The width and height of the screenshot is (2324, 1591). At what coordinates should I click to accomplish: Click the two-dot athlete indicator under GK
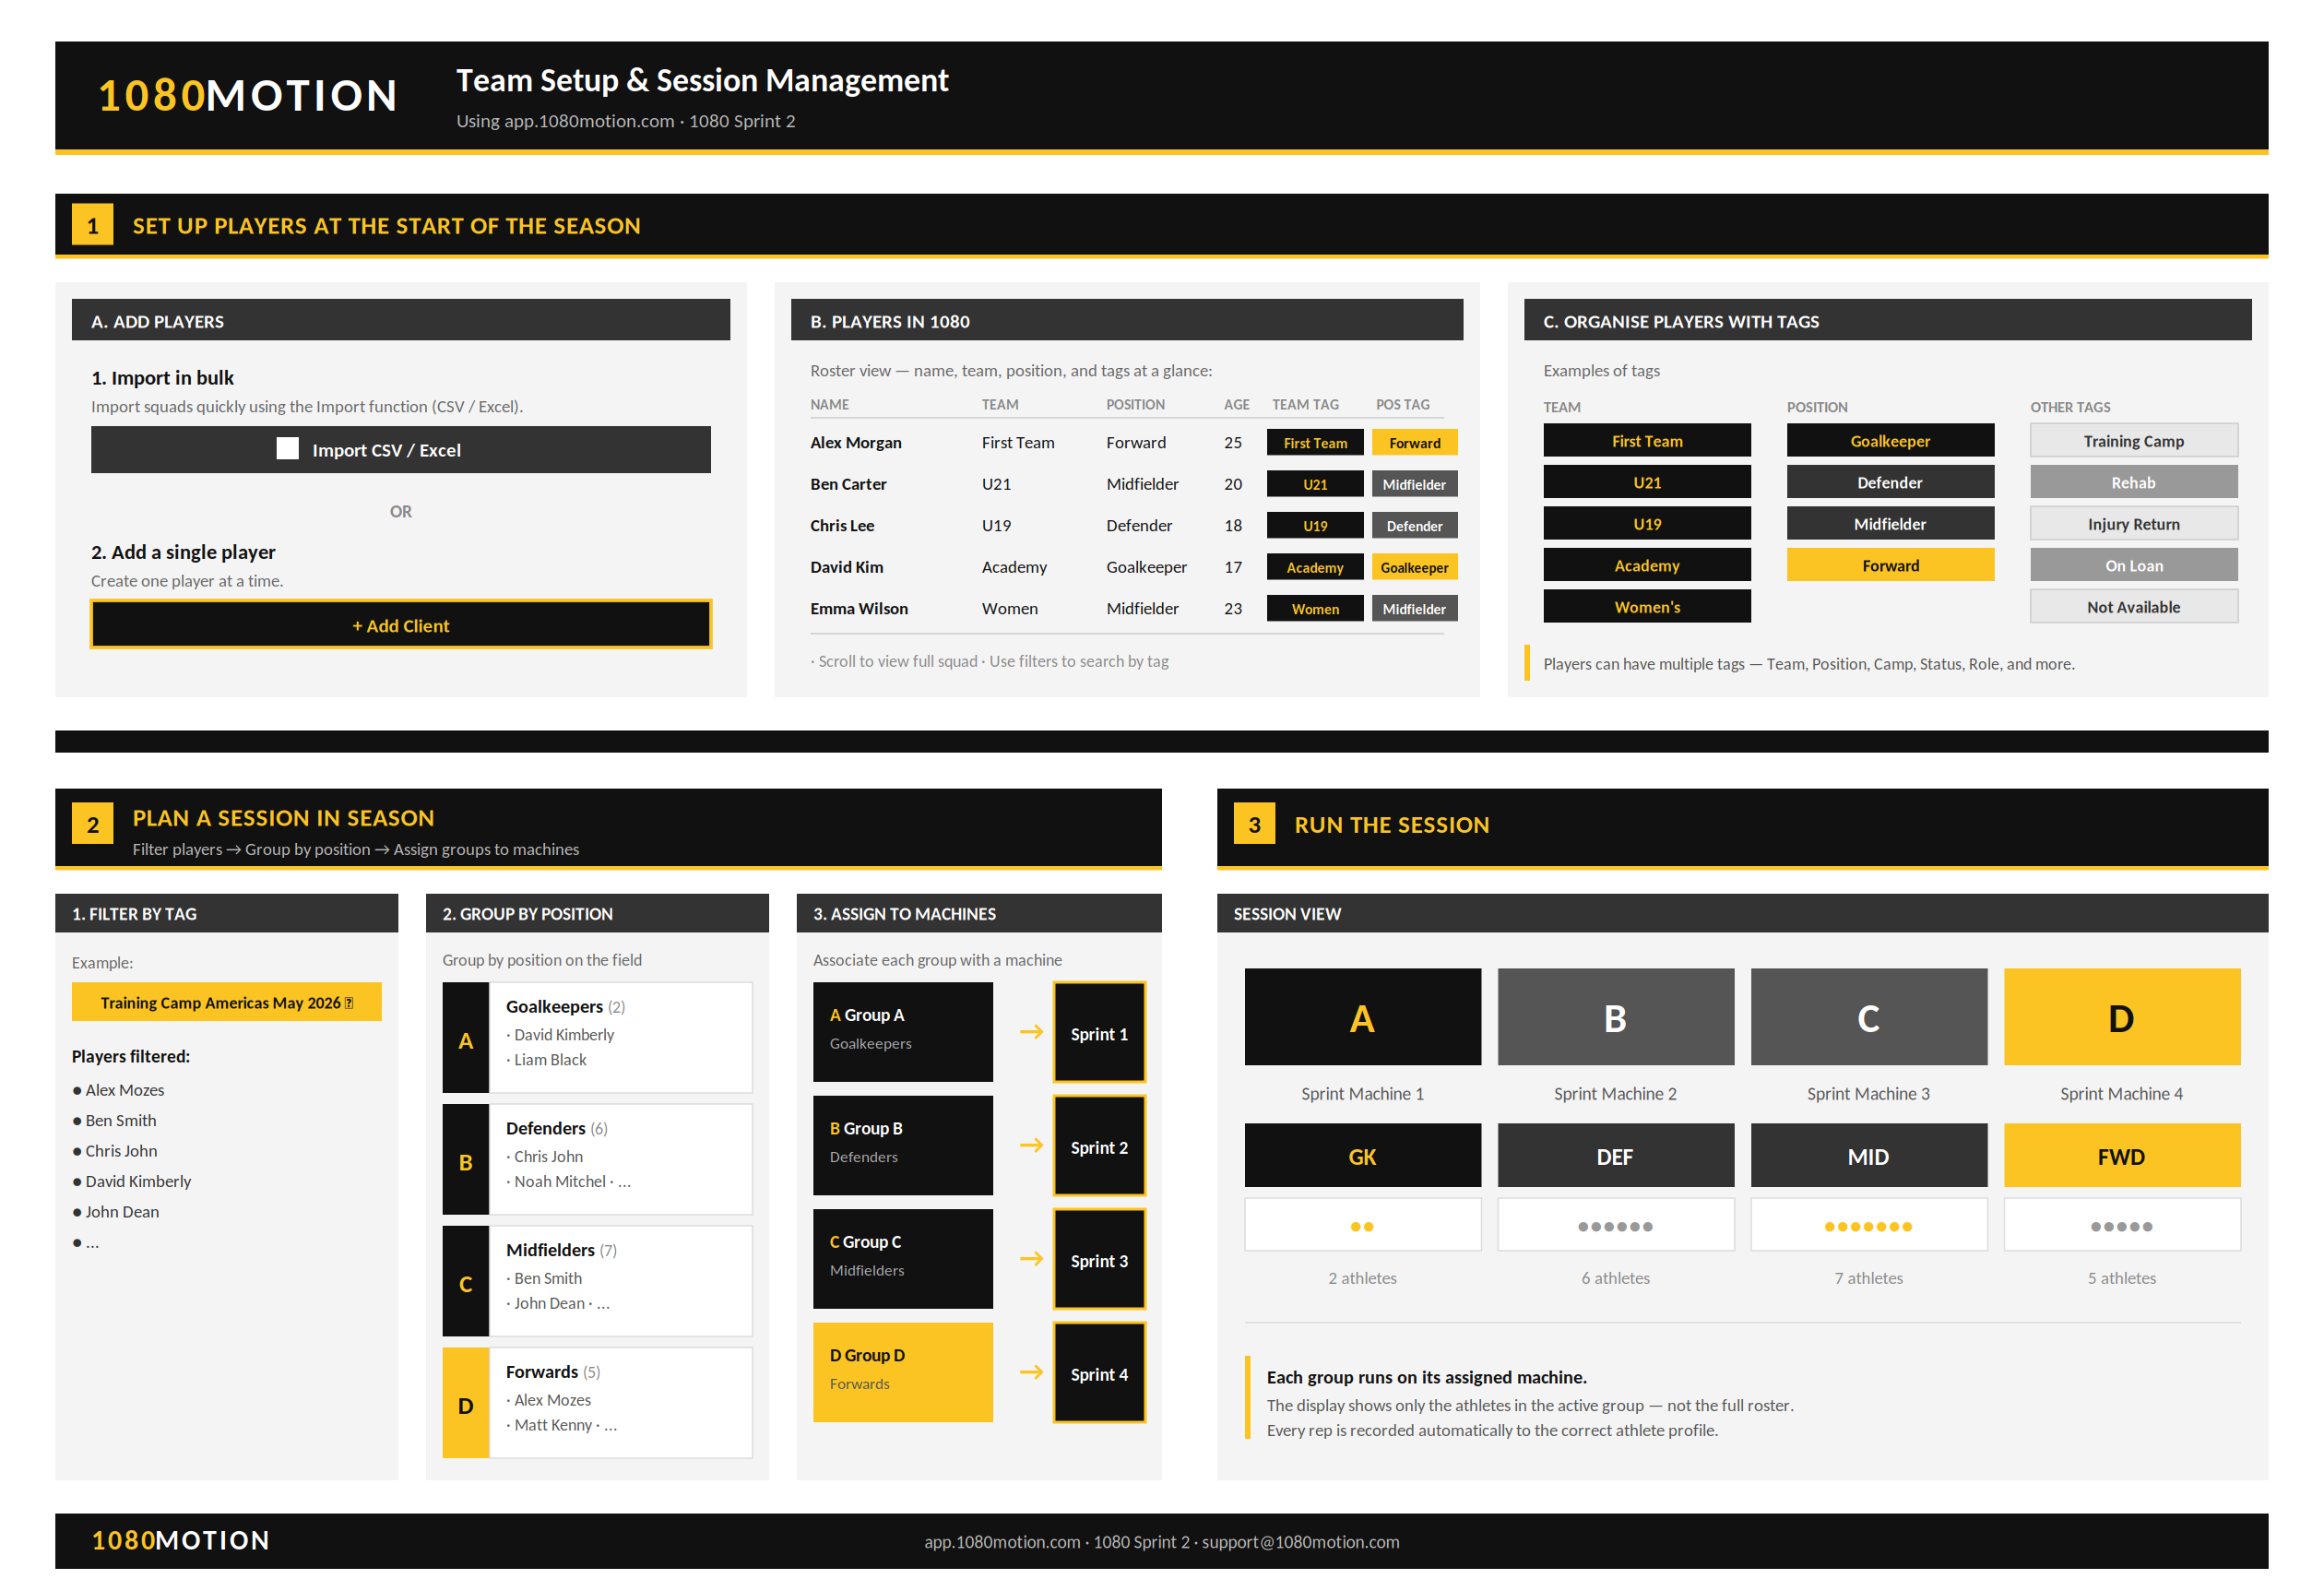[1362, 1225]
